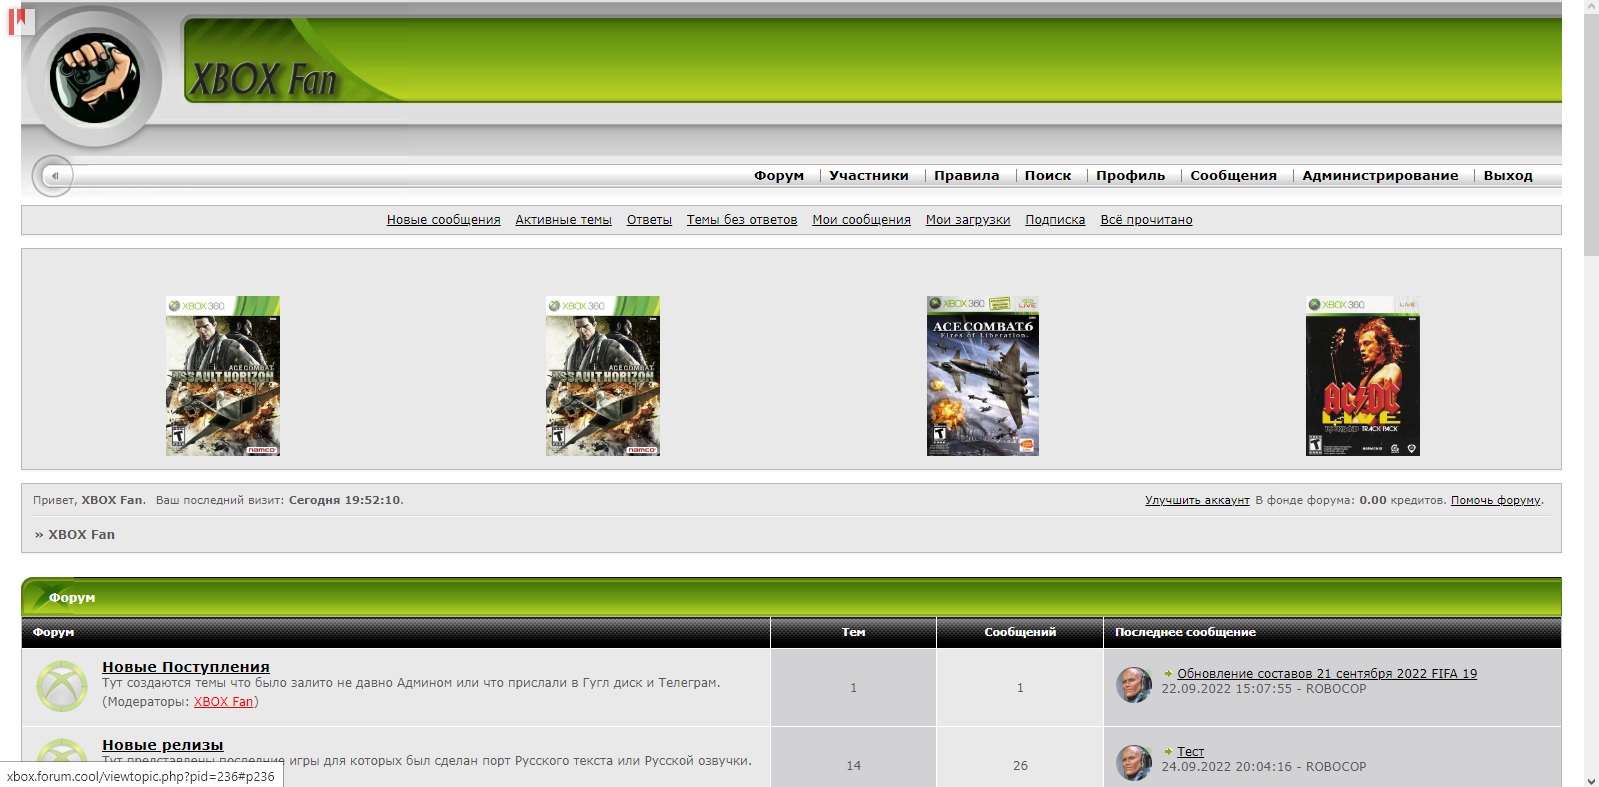This screenshot has height=787, width=1599.
Task: Click the page scrollbar down arrow
Action: point(1591,780)
